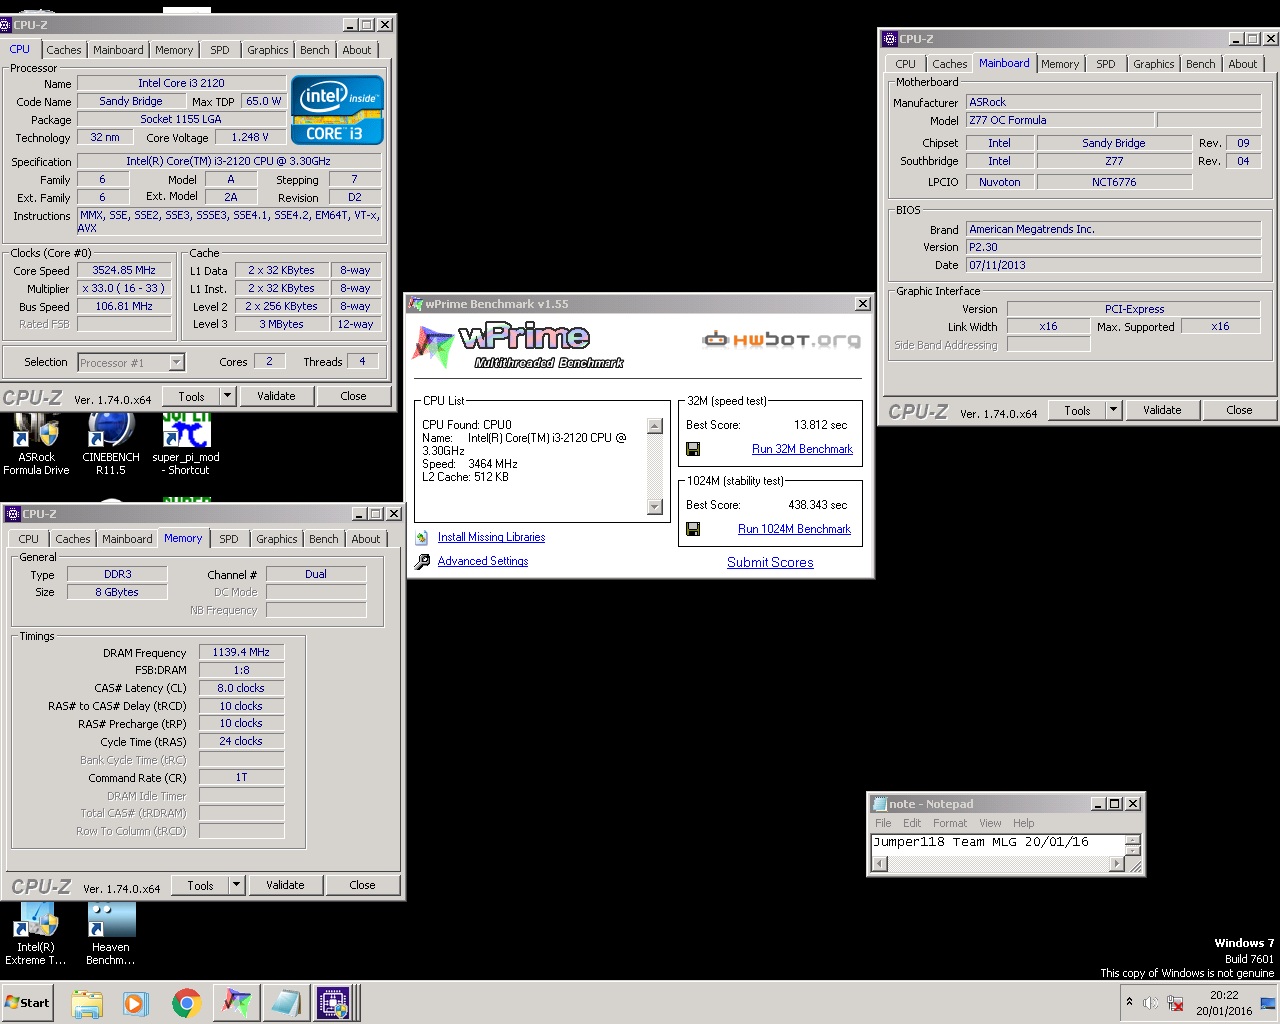
Task: Open About tab in Mainboard CPU-Z window
Action: tap(1243, 64)
